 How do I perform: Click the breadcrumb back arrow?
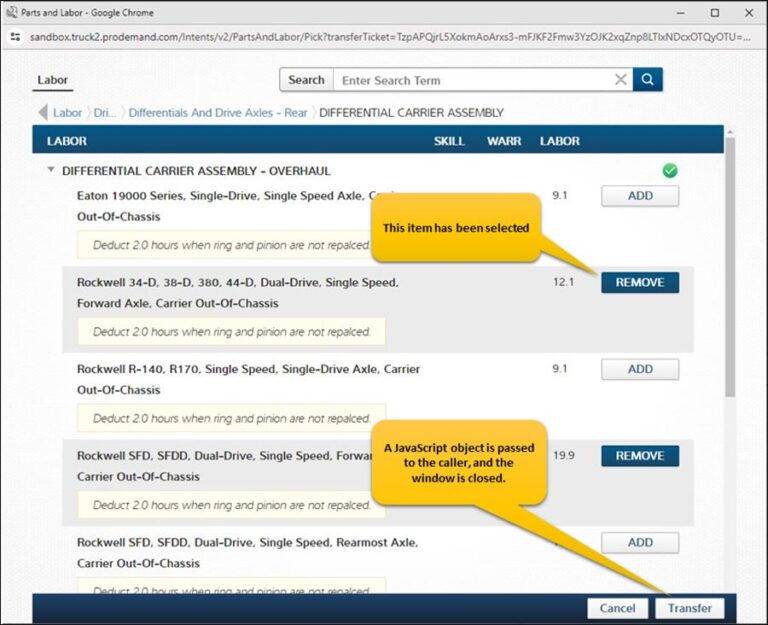click(43, 113)
